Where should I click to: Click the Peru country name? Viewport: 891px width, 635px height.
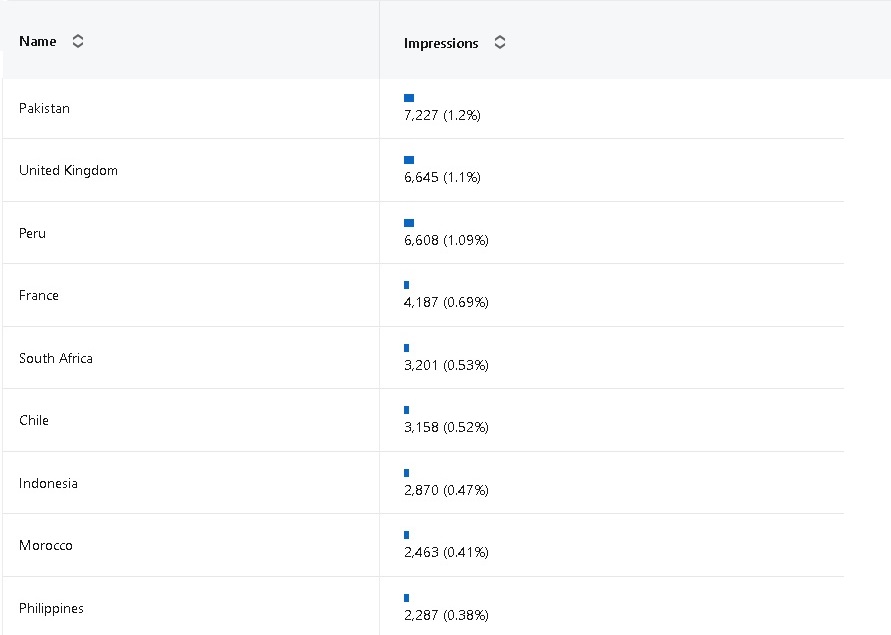click(x=32, y=233)
